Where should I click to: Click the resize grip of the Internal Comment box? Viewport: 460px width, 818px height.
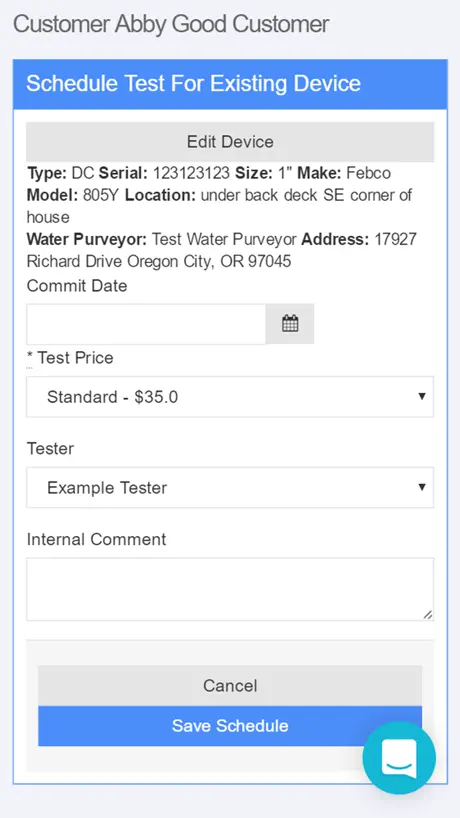coord(428,615)
